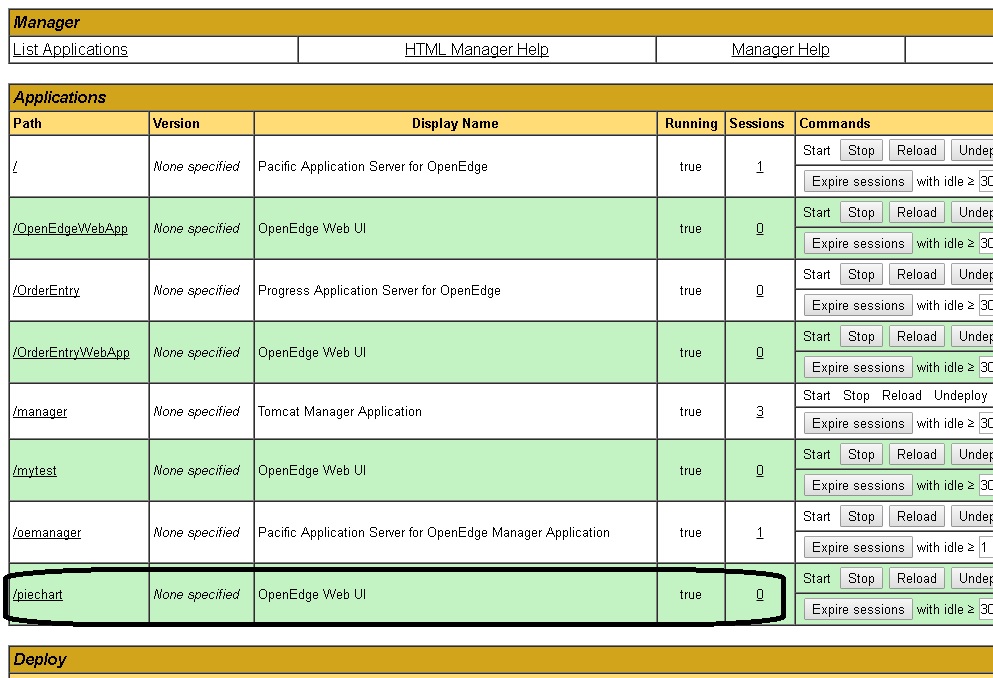
Task: Click the Display Name column header
Action: tap(455, 123)
